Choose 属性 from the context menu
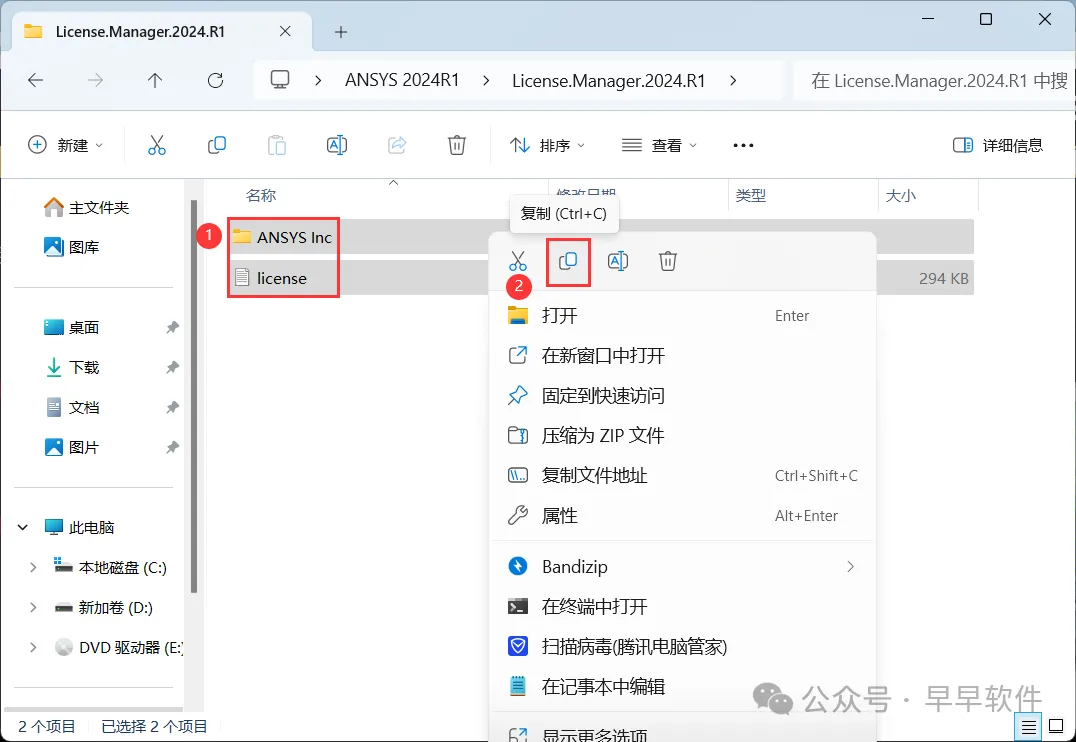1076x742 pixels. (x=683, y=515)
